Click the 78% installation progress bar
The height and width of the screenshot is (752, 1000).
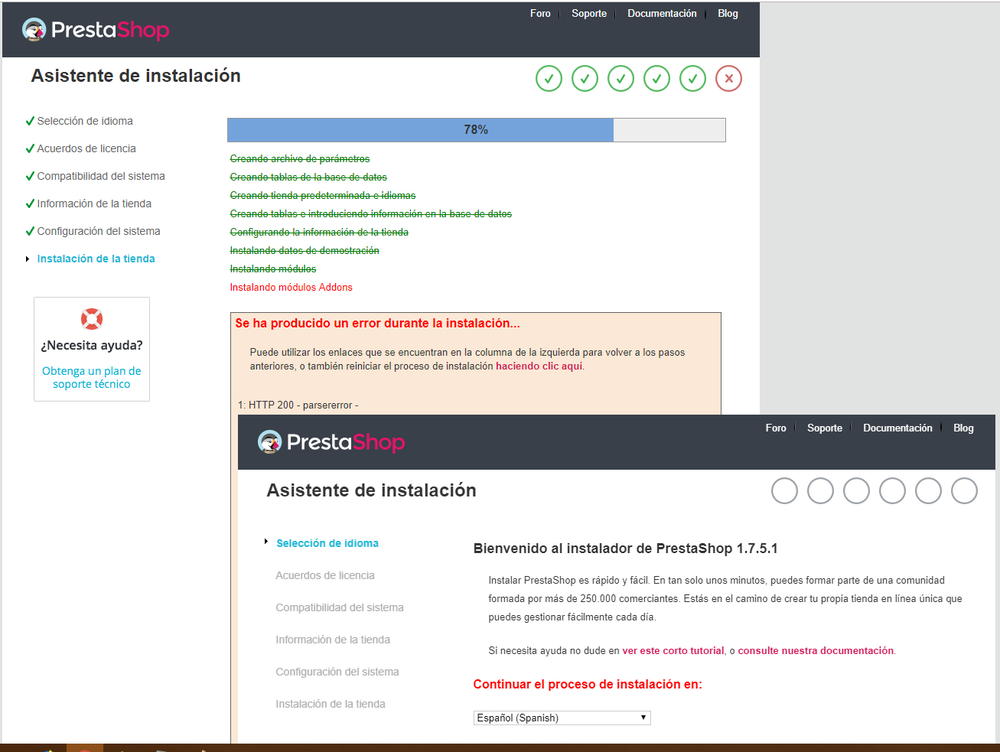(x=476, y=129)
